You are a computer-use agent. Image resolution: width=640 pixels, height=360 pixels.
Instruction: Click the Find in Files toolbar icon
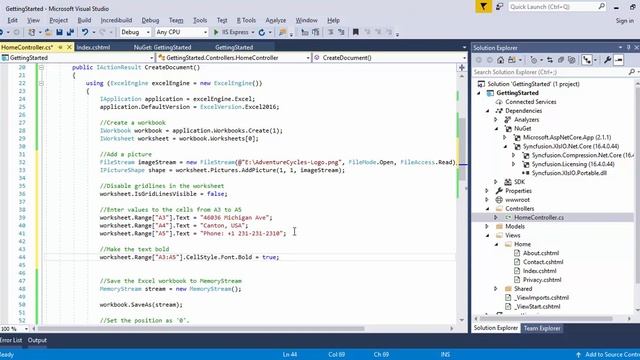click(282, 32)
